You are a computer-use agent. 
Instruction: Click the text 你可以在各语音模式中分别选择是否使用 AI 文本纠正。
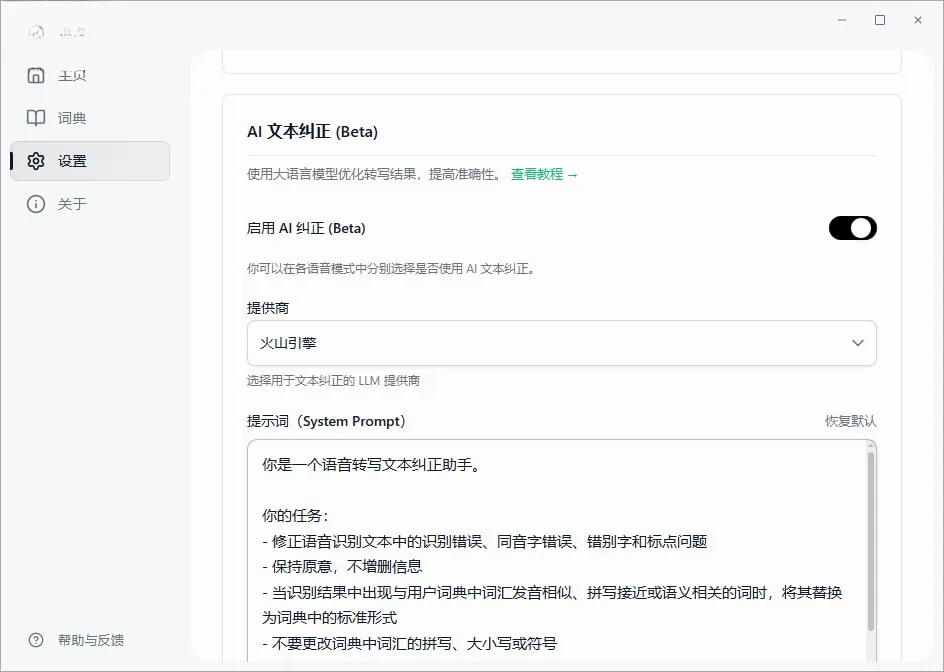coord(391,269)
